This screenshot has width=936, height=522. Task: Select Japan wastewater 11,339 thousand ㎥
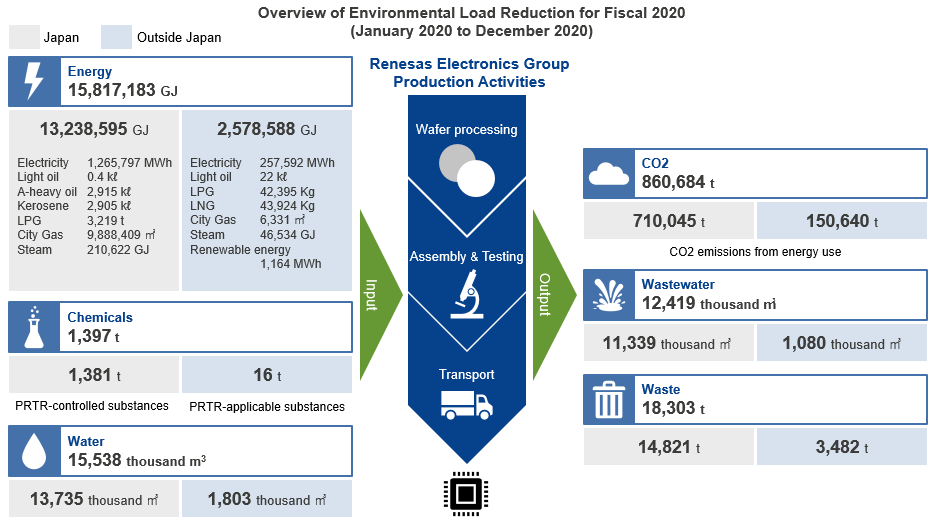(667, 343)
